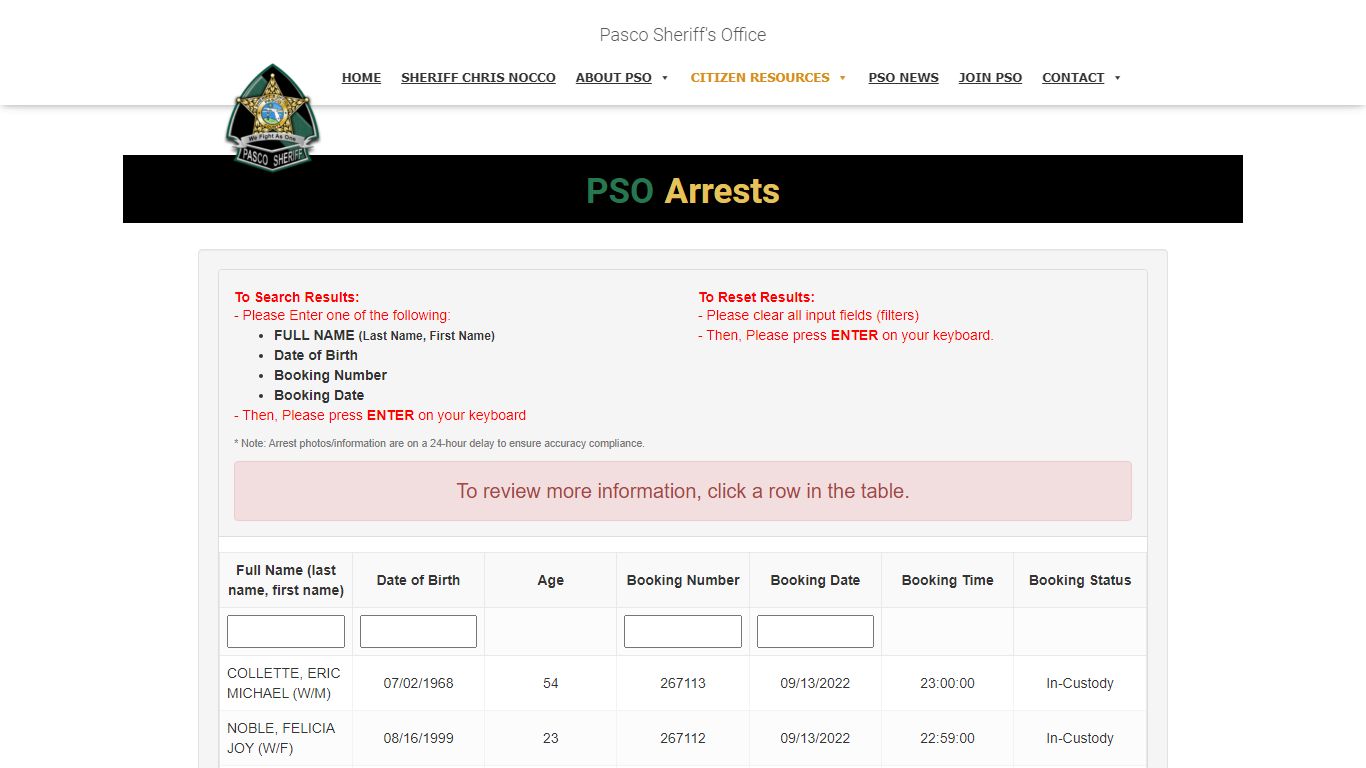Focus the Date of Birth filter field
The width and height of the screenshot is (1366, 768).
click(418, 631)
